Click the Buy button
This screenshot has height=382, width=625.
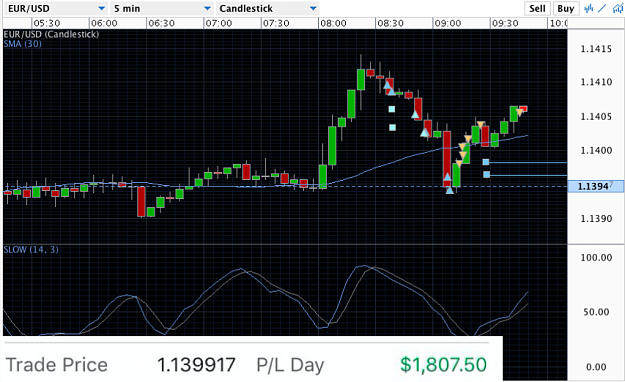565,8
